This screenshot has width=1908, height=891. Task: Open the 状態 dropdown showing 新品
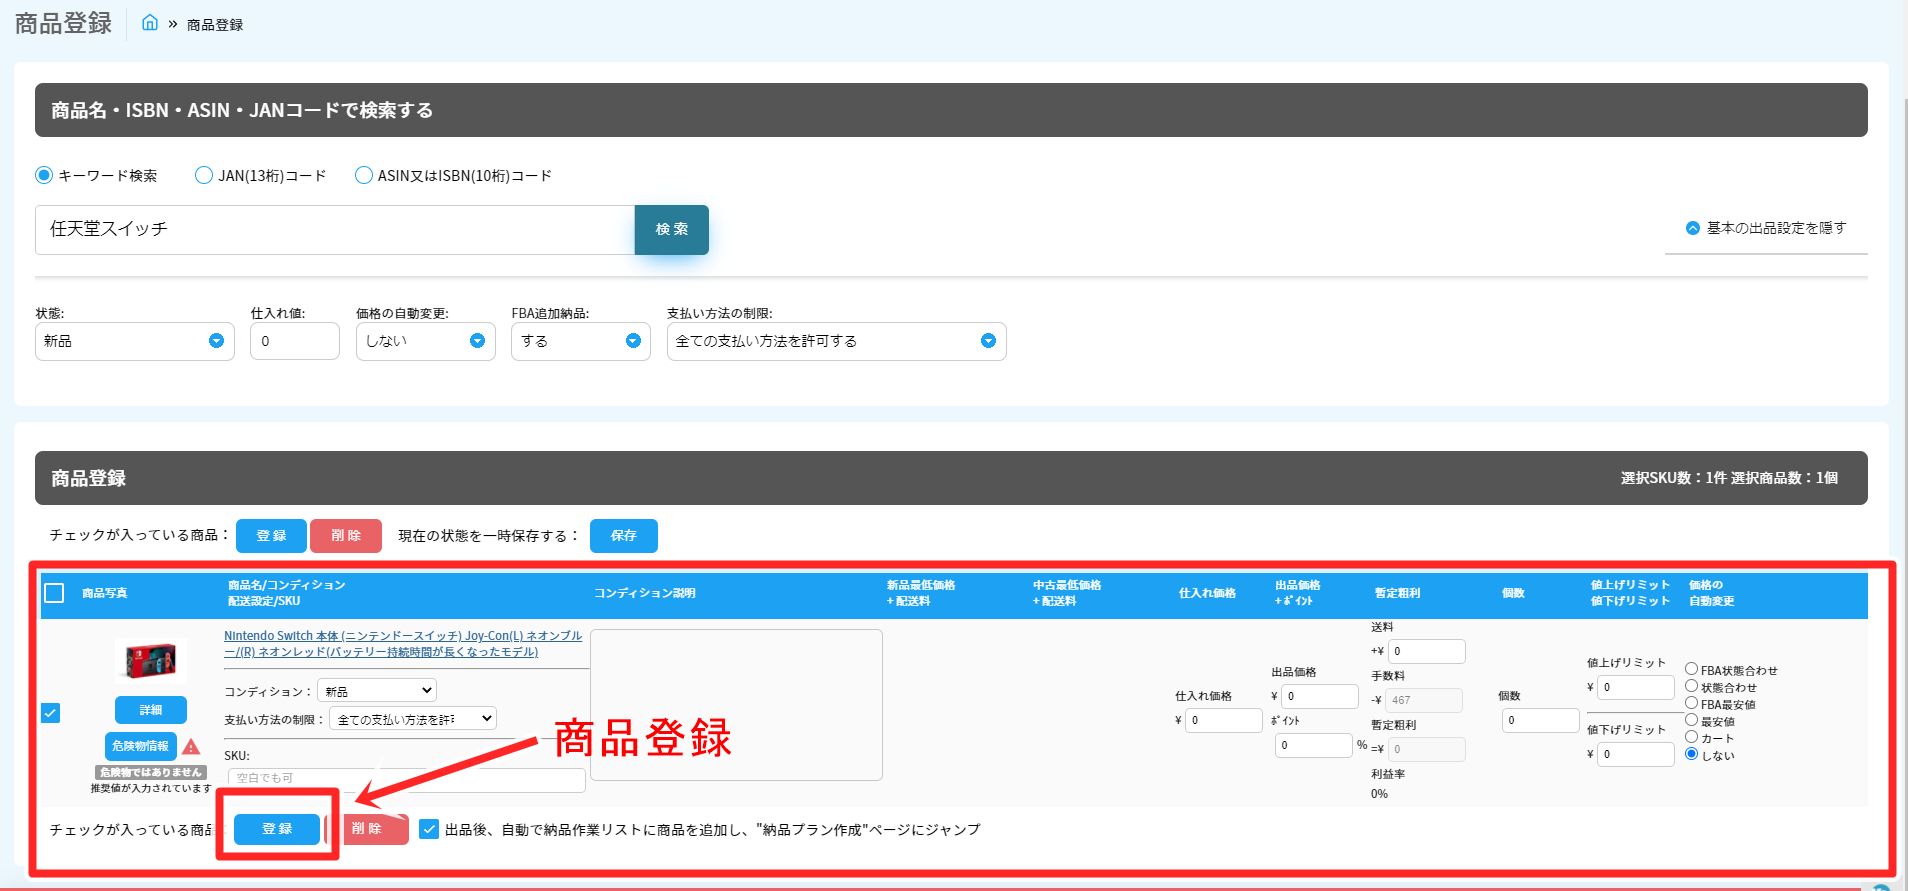[x=134, y=341]
